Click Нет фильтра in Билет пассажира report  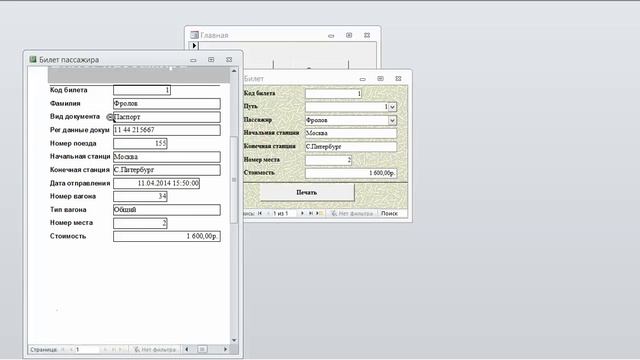(x=156, y=349)
